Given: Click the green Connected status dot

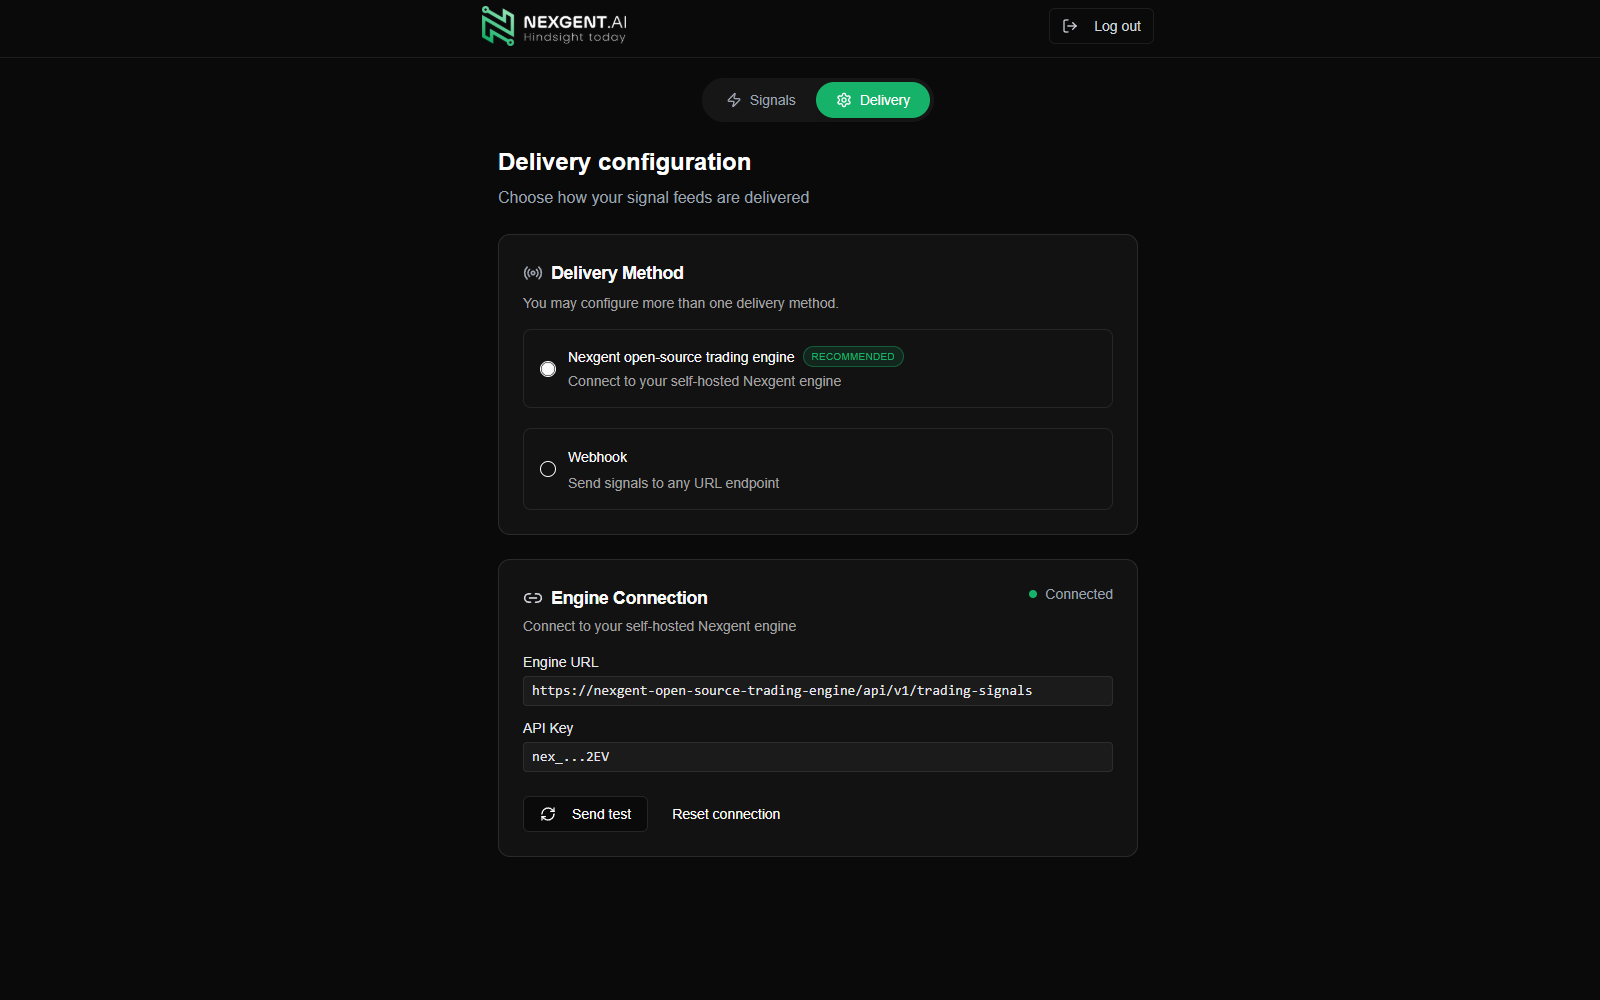Looking at the screenshot, I should (1033, 594).
